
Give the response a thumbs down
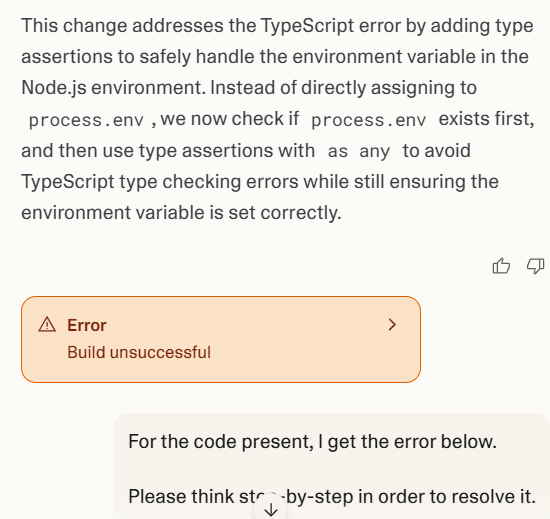click(x=535, y=266)
